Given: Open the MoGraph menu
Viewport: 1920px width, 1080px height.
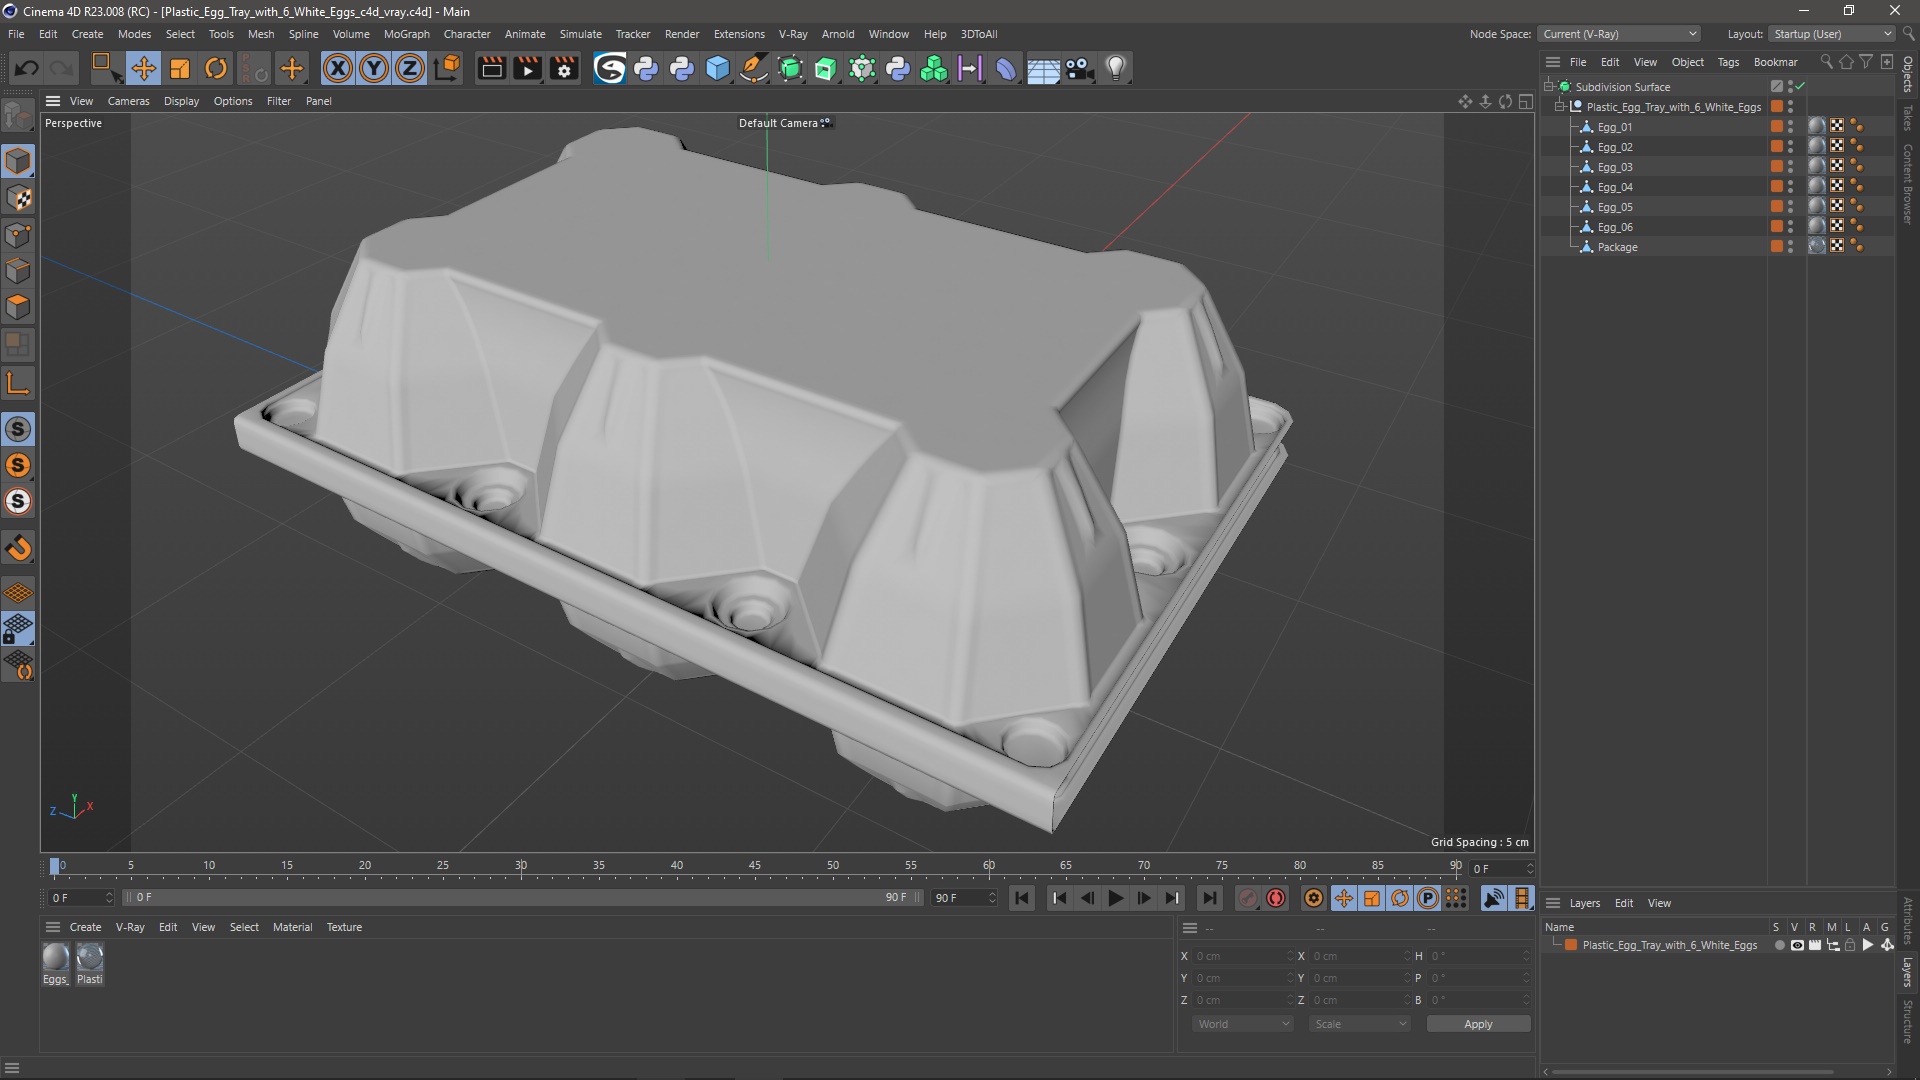Looking at the screenshot, I should coord(406,34).
